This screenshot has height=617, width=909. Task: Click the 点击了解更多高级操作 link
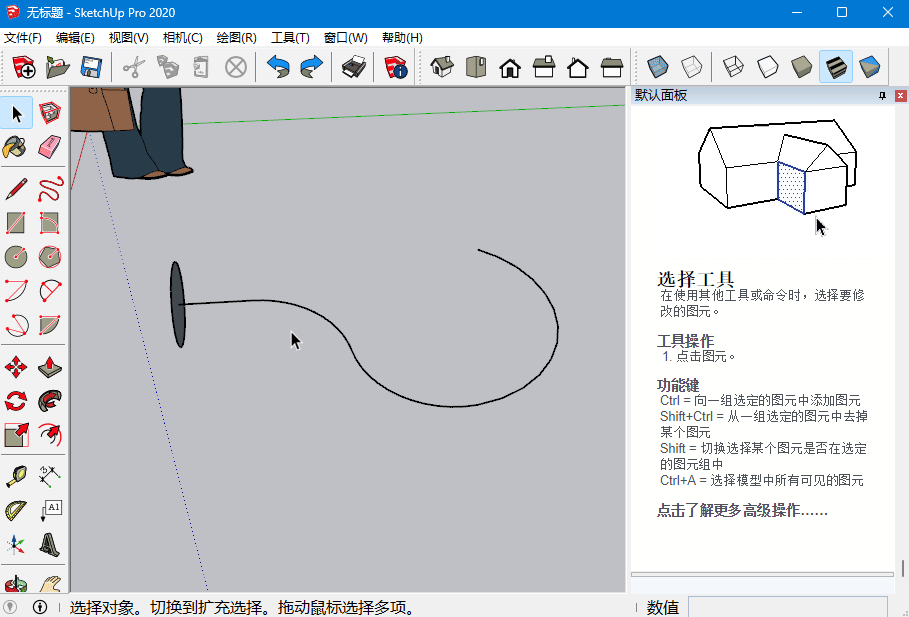[742, 511]
